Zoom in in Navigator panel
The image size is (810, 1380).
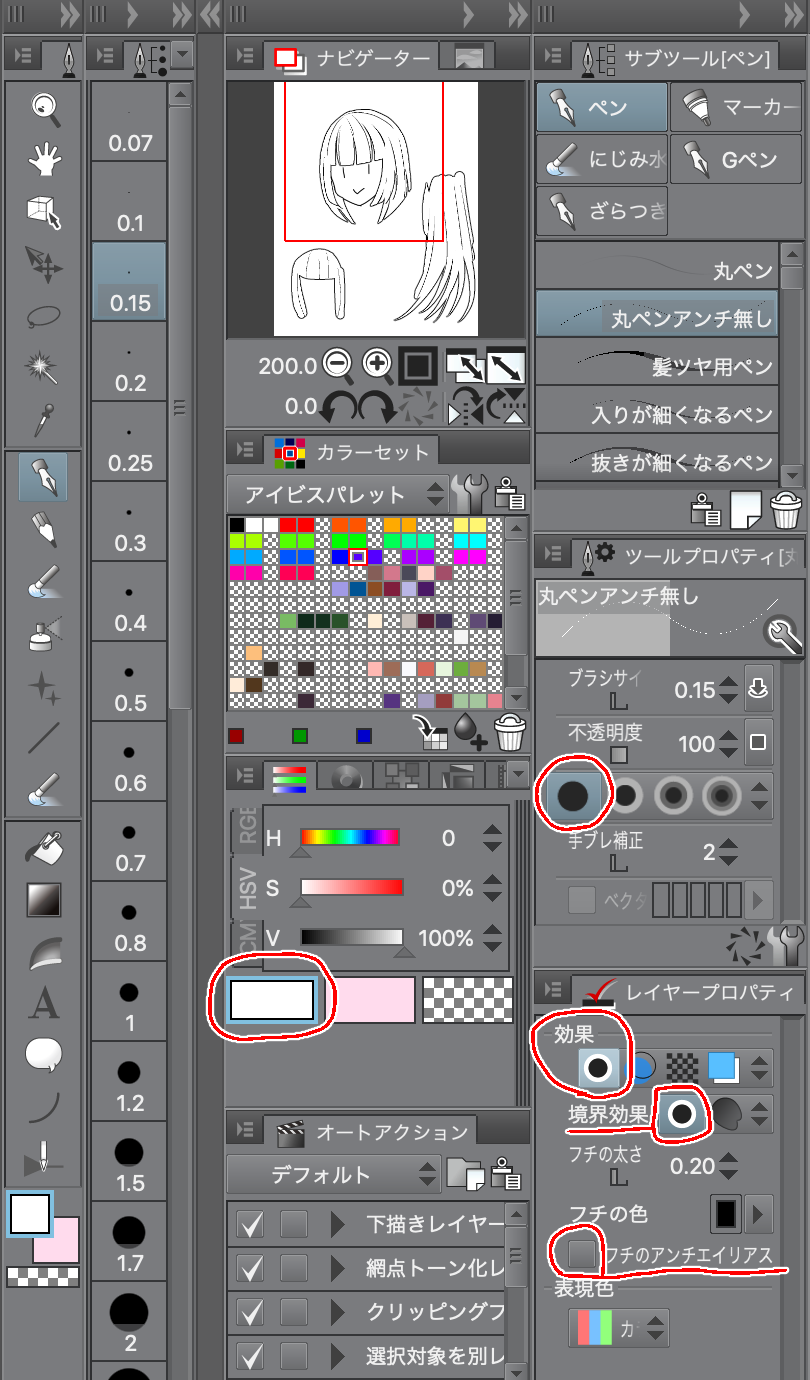(377, 365)
